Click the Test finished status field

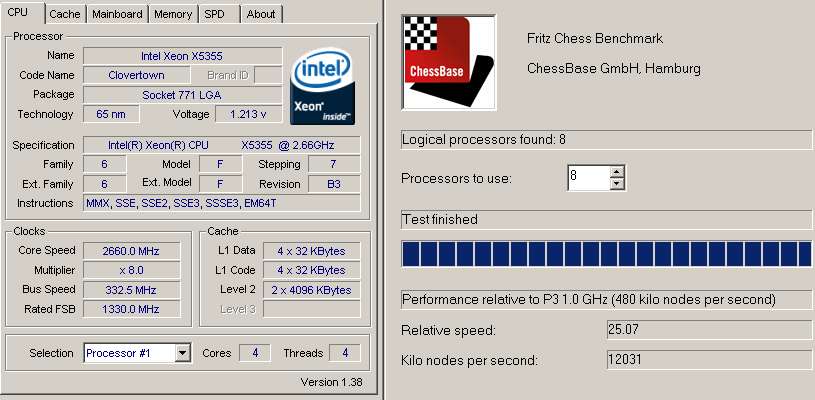tap(606, 220)
